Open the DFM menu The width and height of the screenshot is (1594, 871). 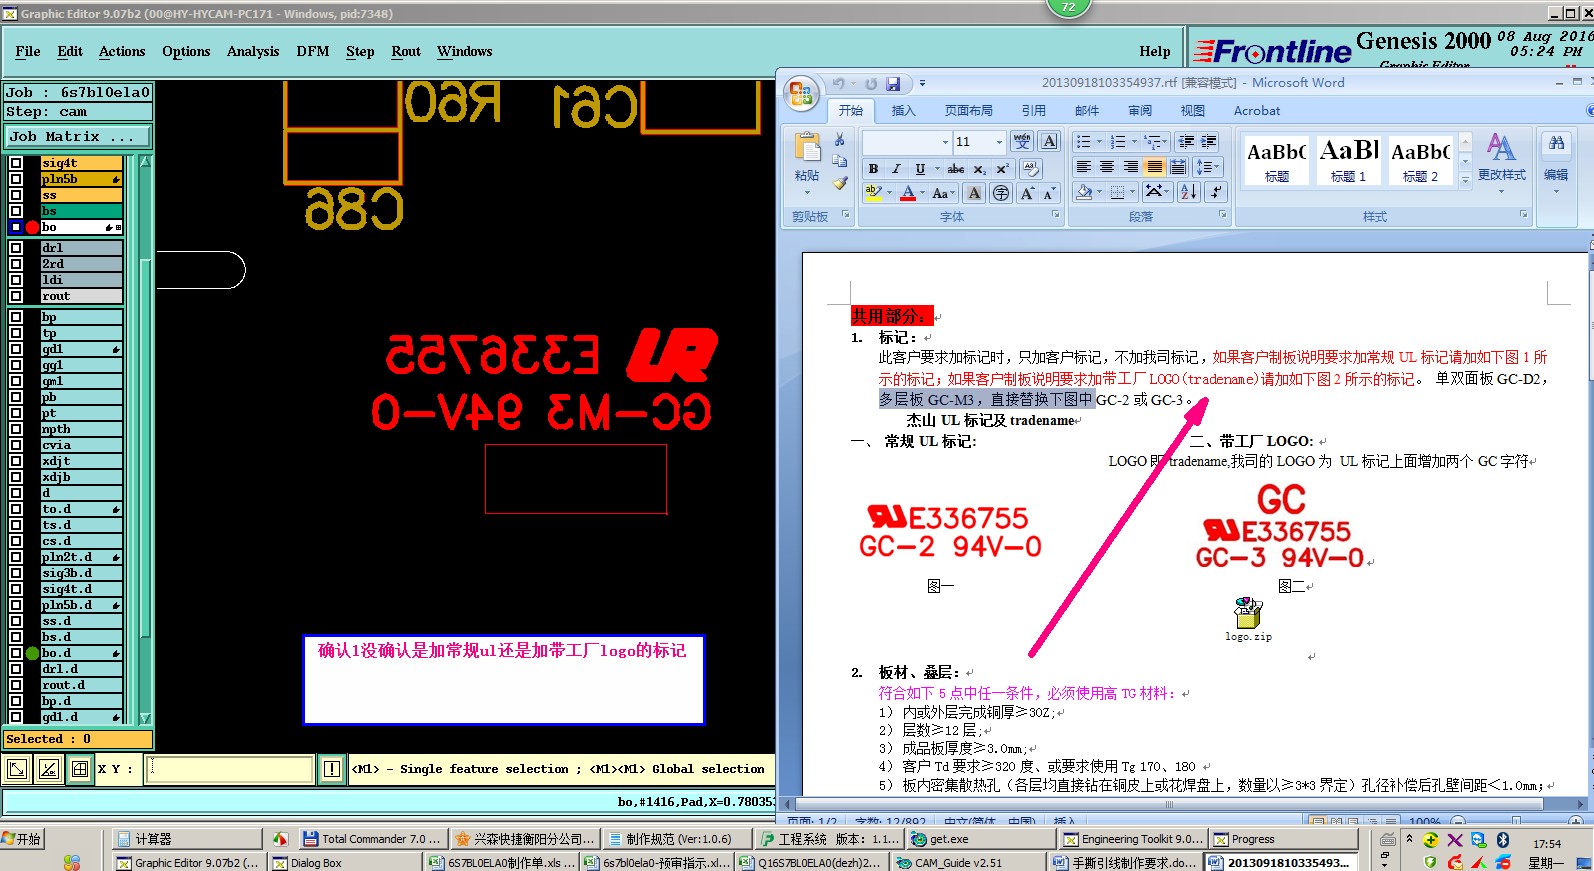[x=313, y=51]
